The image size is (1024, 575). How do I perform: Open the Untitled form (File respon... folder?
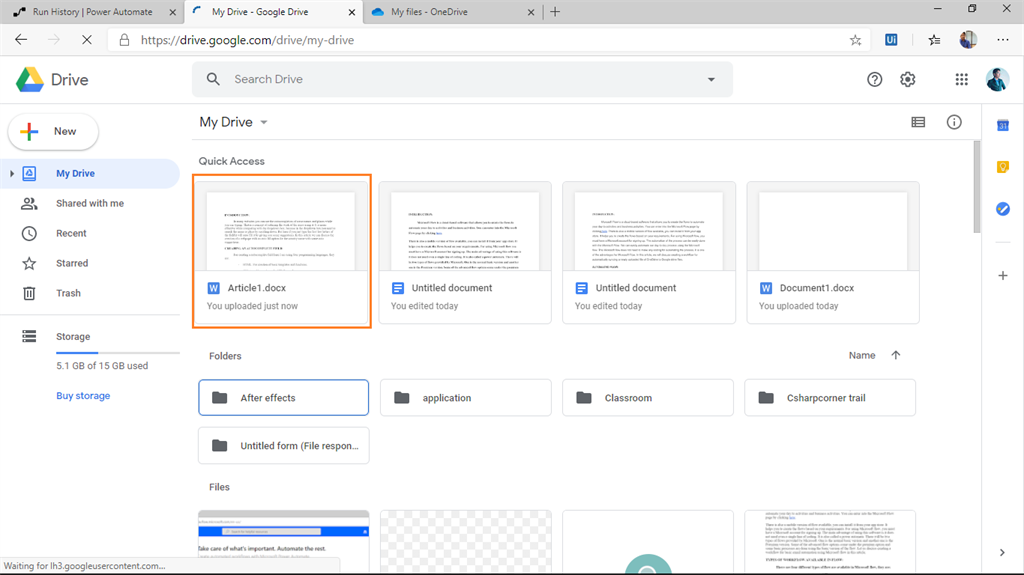(283, 446)
